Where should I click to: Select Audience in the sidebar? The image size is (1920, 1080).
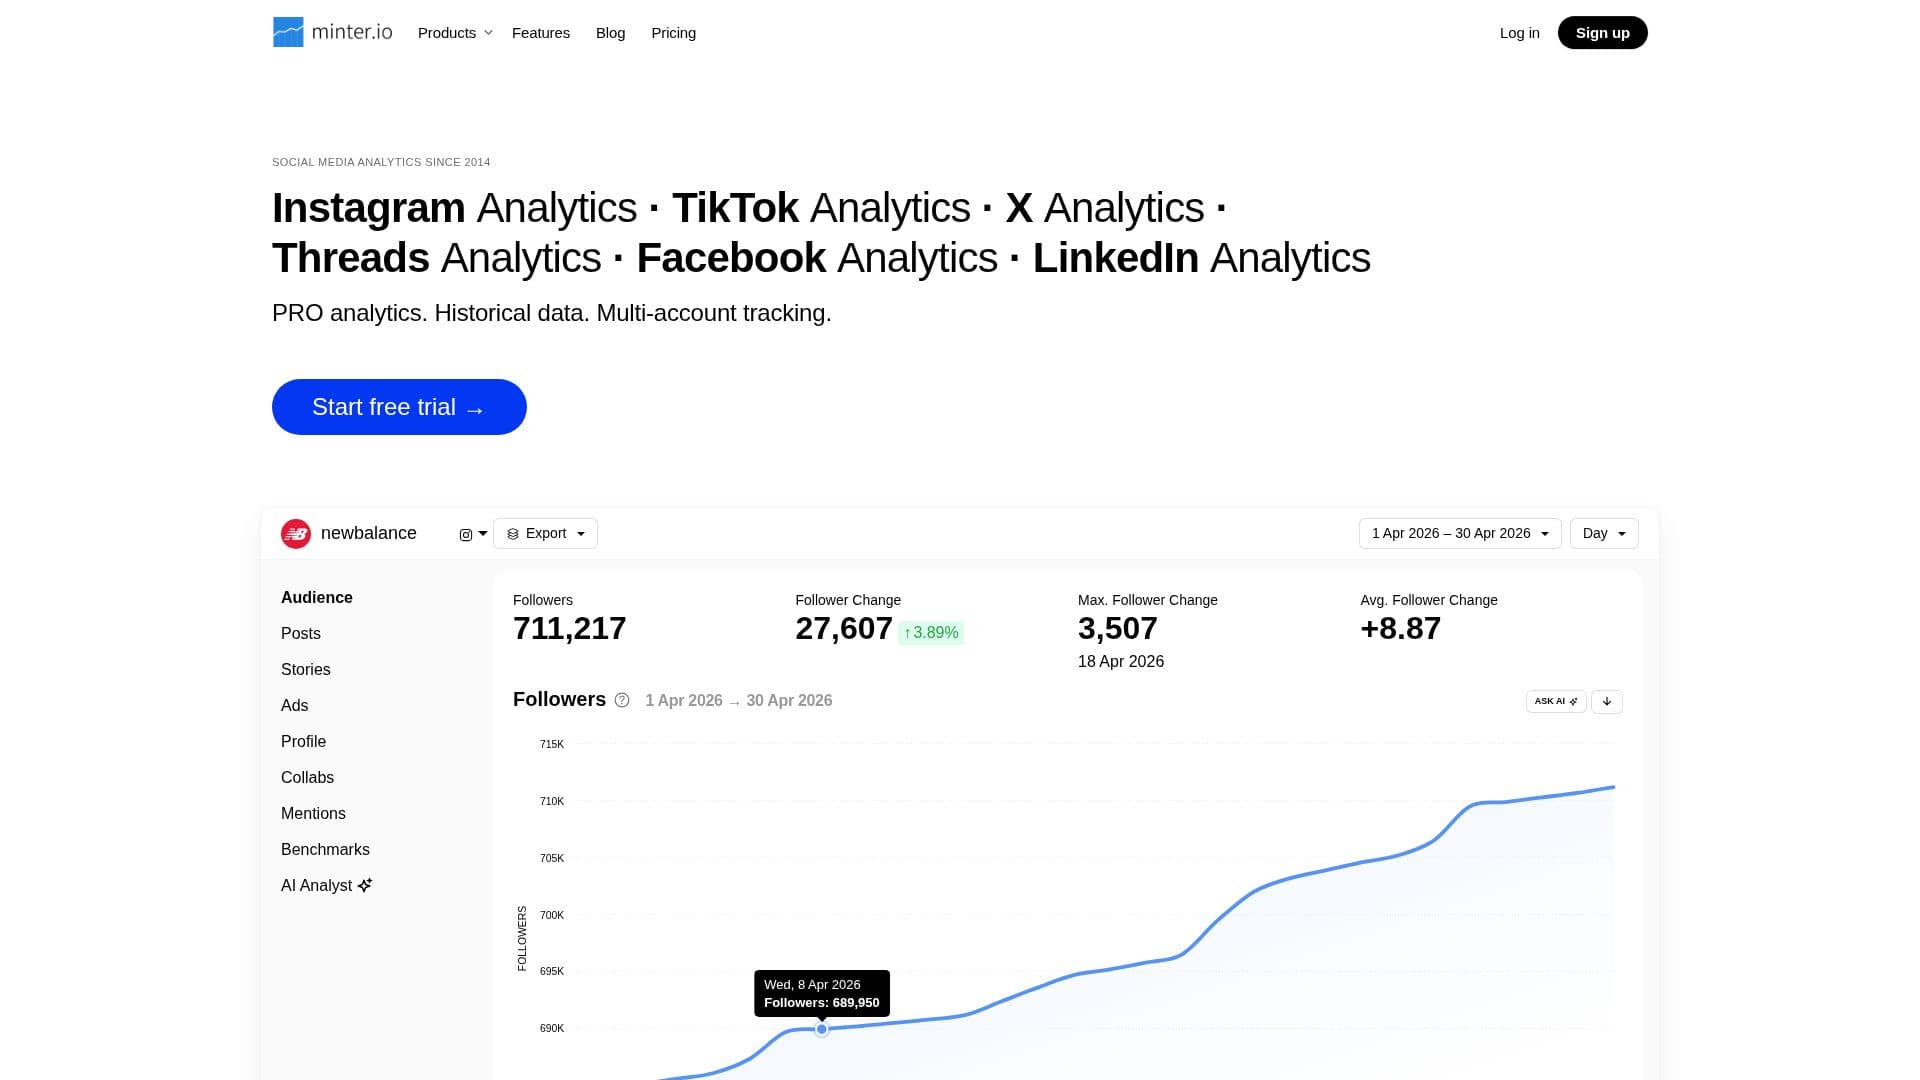(x=317, y=598)
